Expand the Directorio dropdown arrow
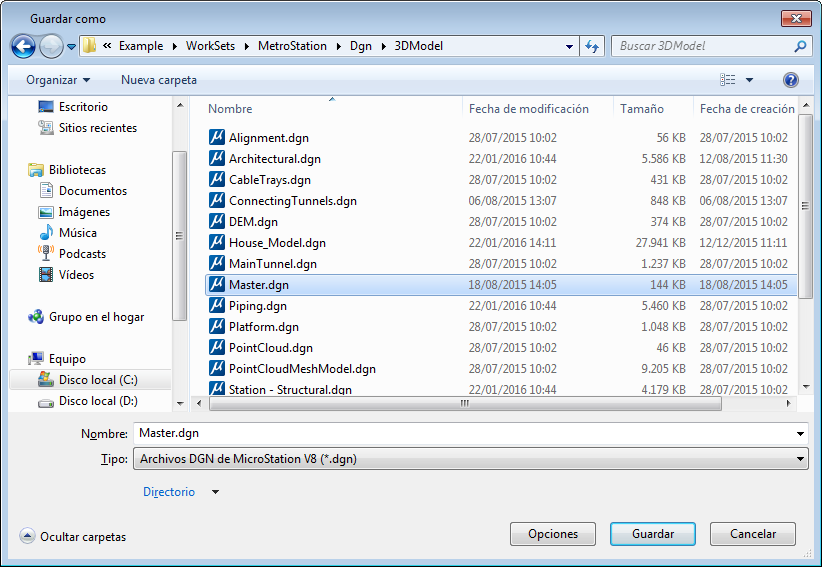Viewport: 822px width, 567px height. (215, 492)
